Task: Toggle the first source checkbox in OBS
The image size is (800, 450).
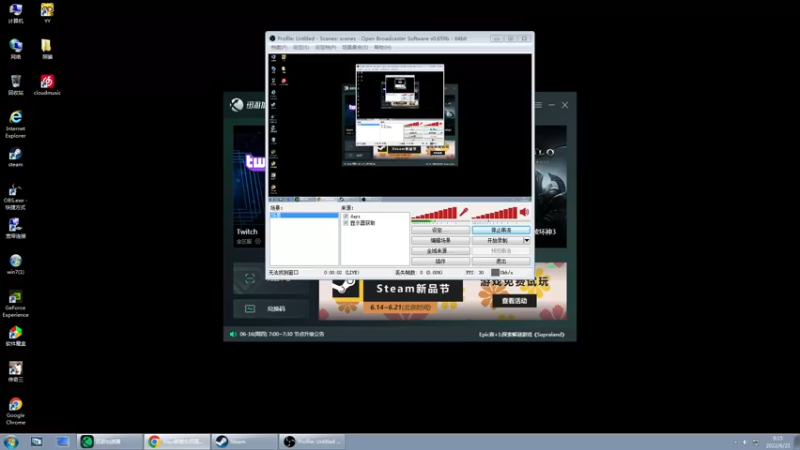Action: coord(346,216)
